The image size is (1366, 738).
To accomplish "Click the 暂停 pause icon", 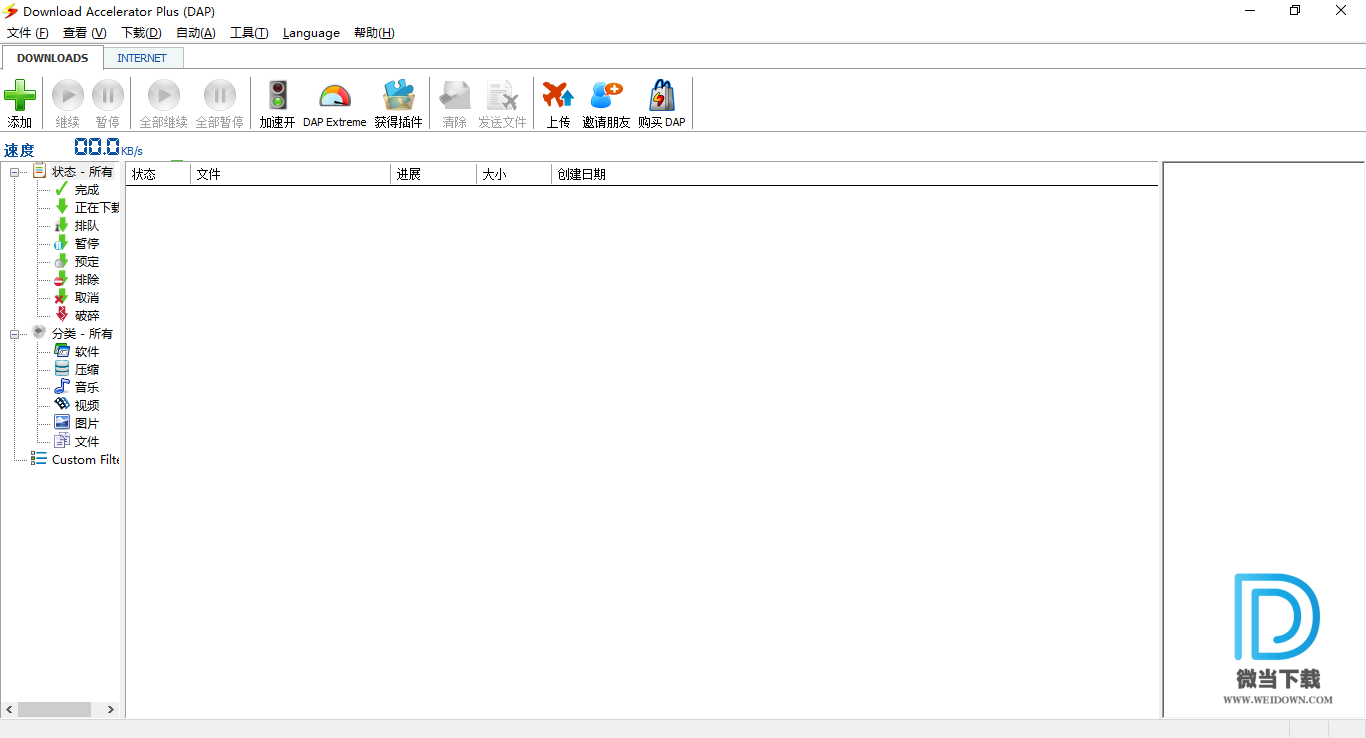I will point(108,96).
